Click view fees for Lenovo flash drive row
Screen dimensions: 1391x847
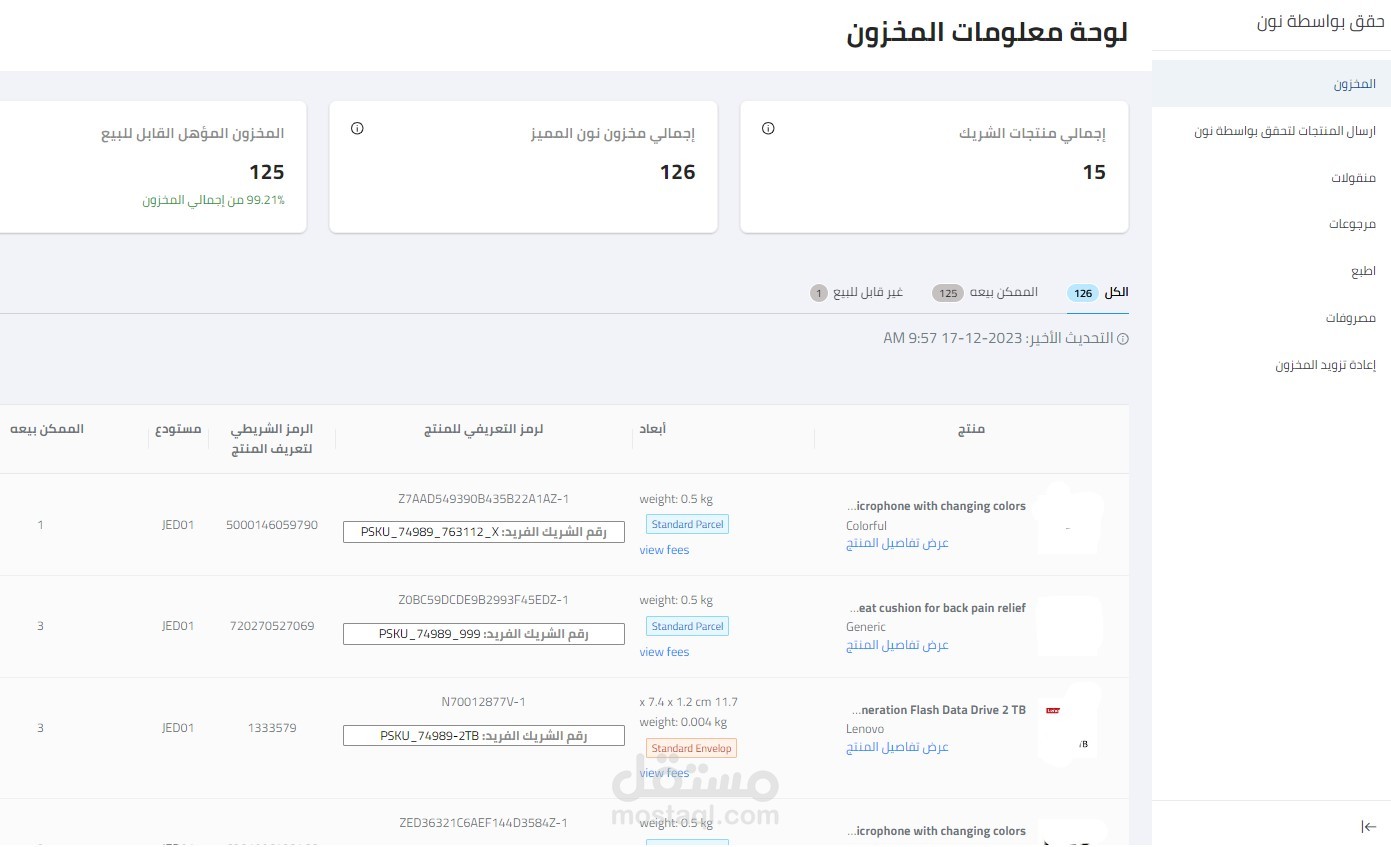pyautogui.click(x=664, y=773)
